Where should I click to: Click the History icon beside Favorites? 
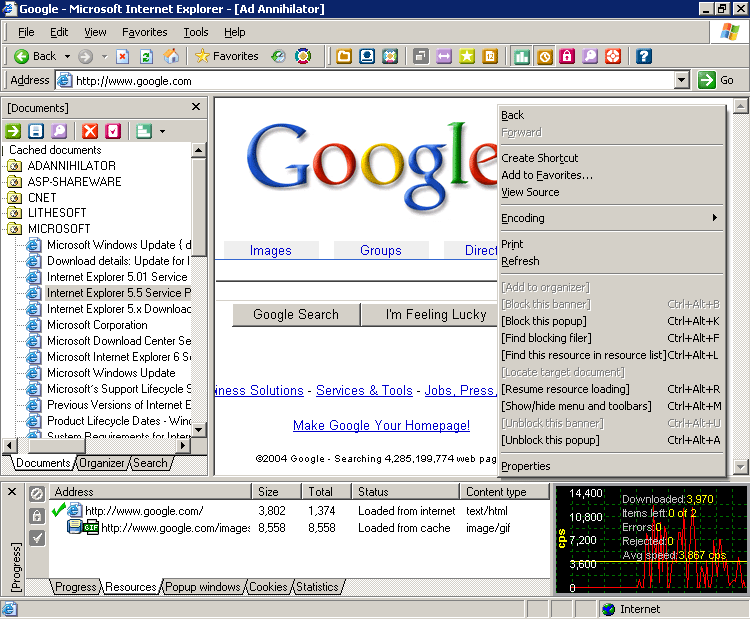pyautogui.click(x=278, y=56)
